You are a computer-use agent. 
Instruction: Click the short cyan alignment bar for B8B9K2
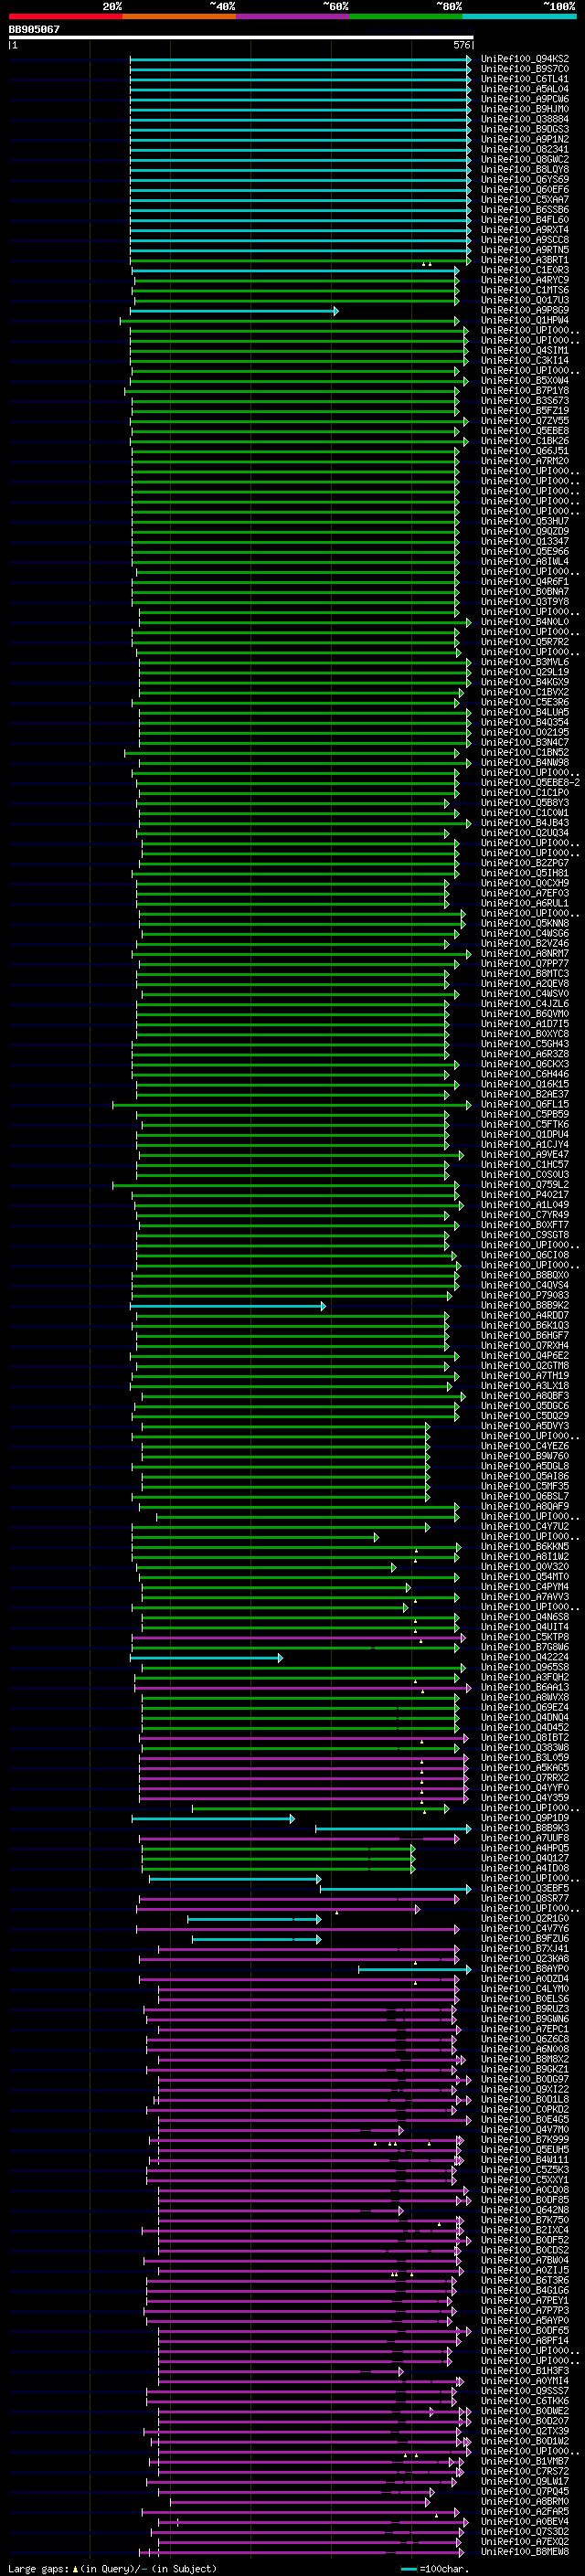click(228, 1306)
